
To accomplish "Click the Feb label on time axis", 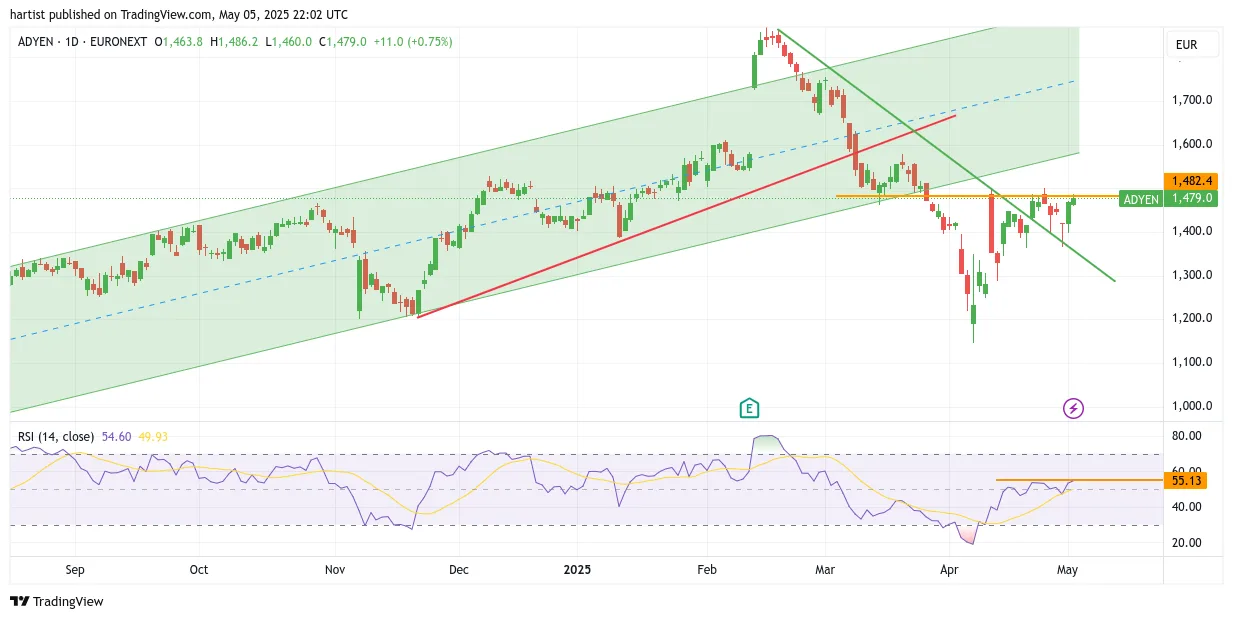I will pyautogui.click(x=707, y=570).
